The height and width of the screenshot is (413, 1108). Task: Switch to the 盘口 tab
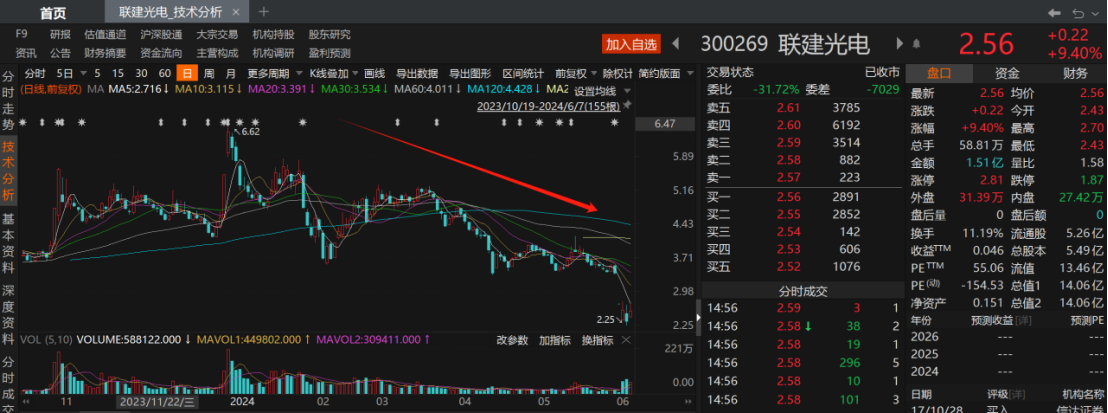click(x=939, y=73)
